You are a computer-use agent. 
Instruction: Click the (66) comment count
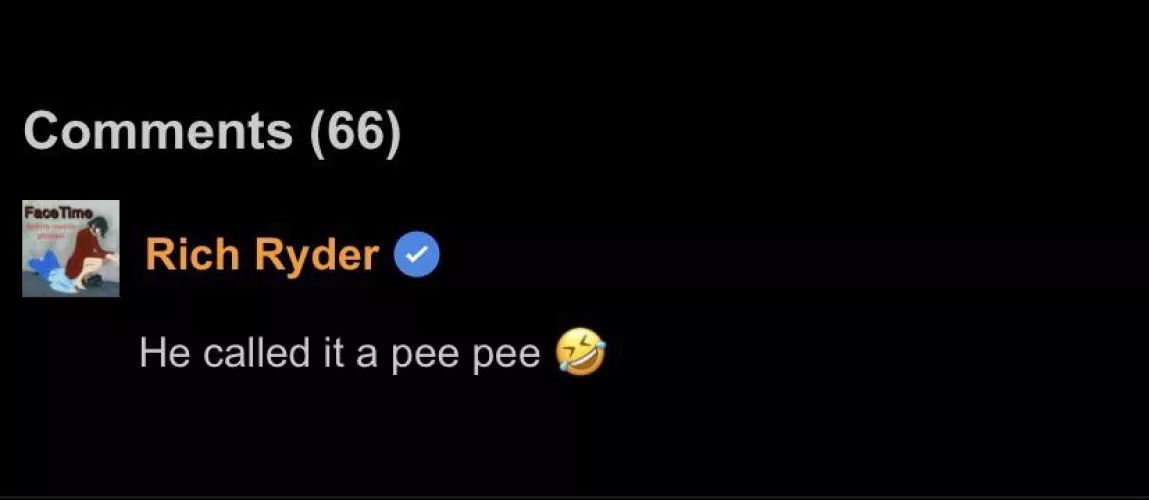click(355, 133)
